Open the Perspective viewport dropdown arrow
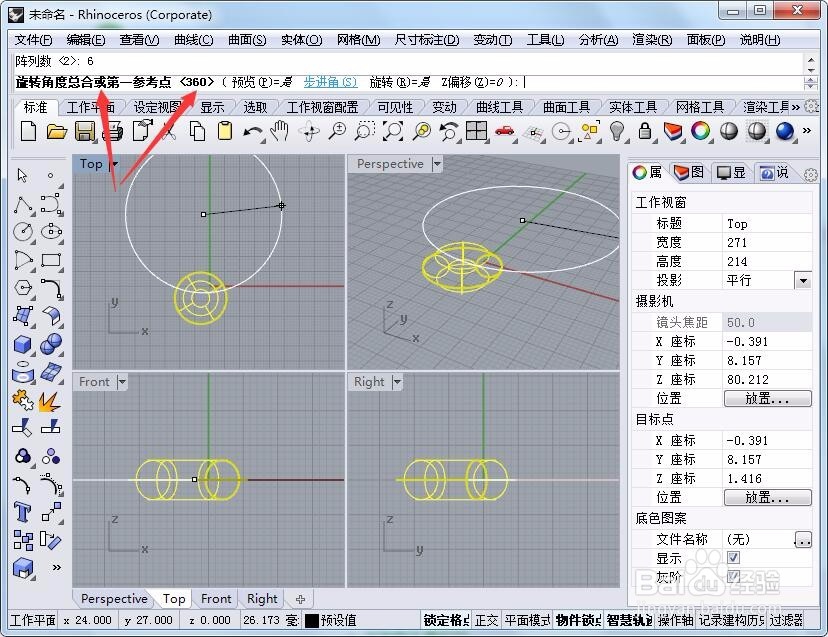The height and width of the screenshot is (637, 828). (437, 164)
